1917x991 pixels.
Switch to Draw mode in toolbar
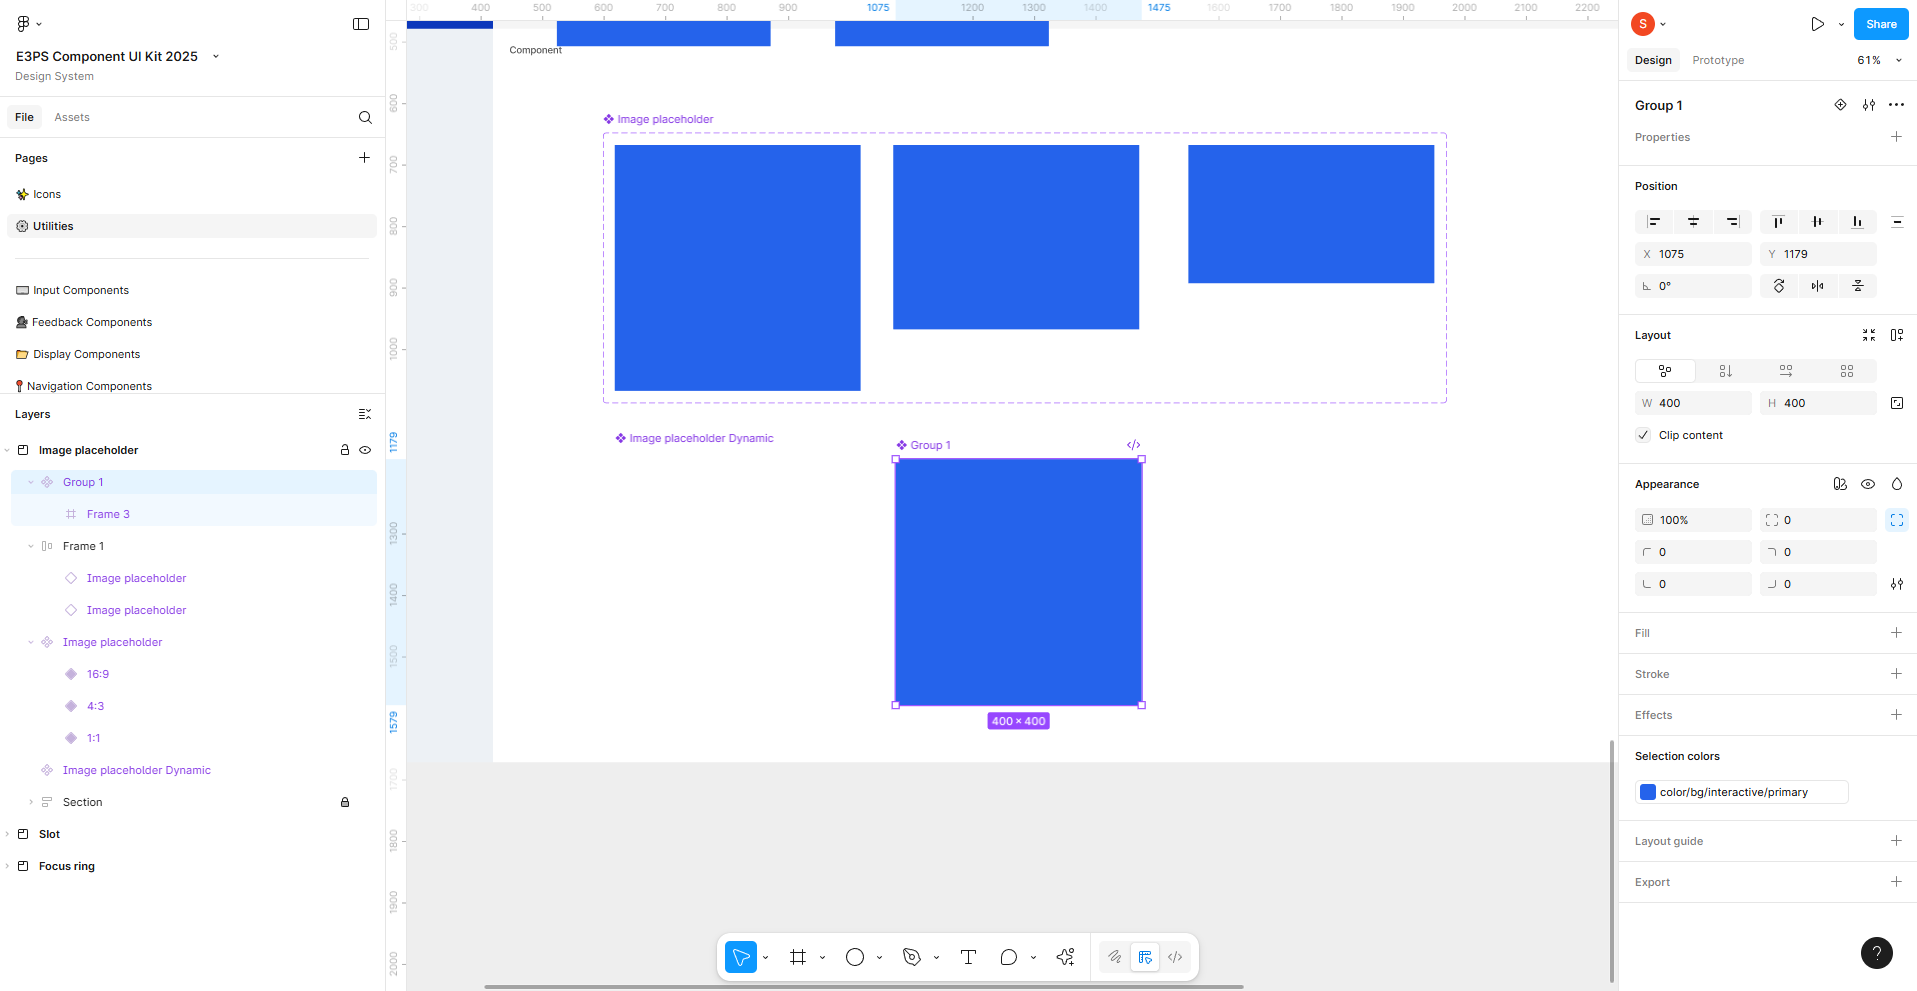click(x=1115, y=957)
